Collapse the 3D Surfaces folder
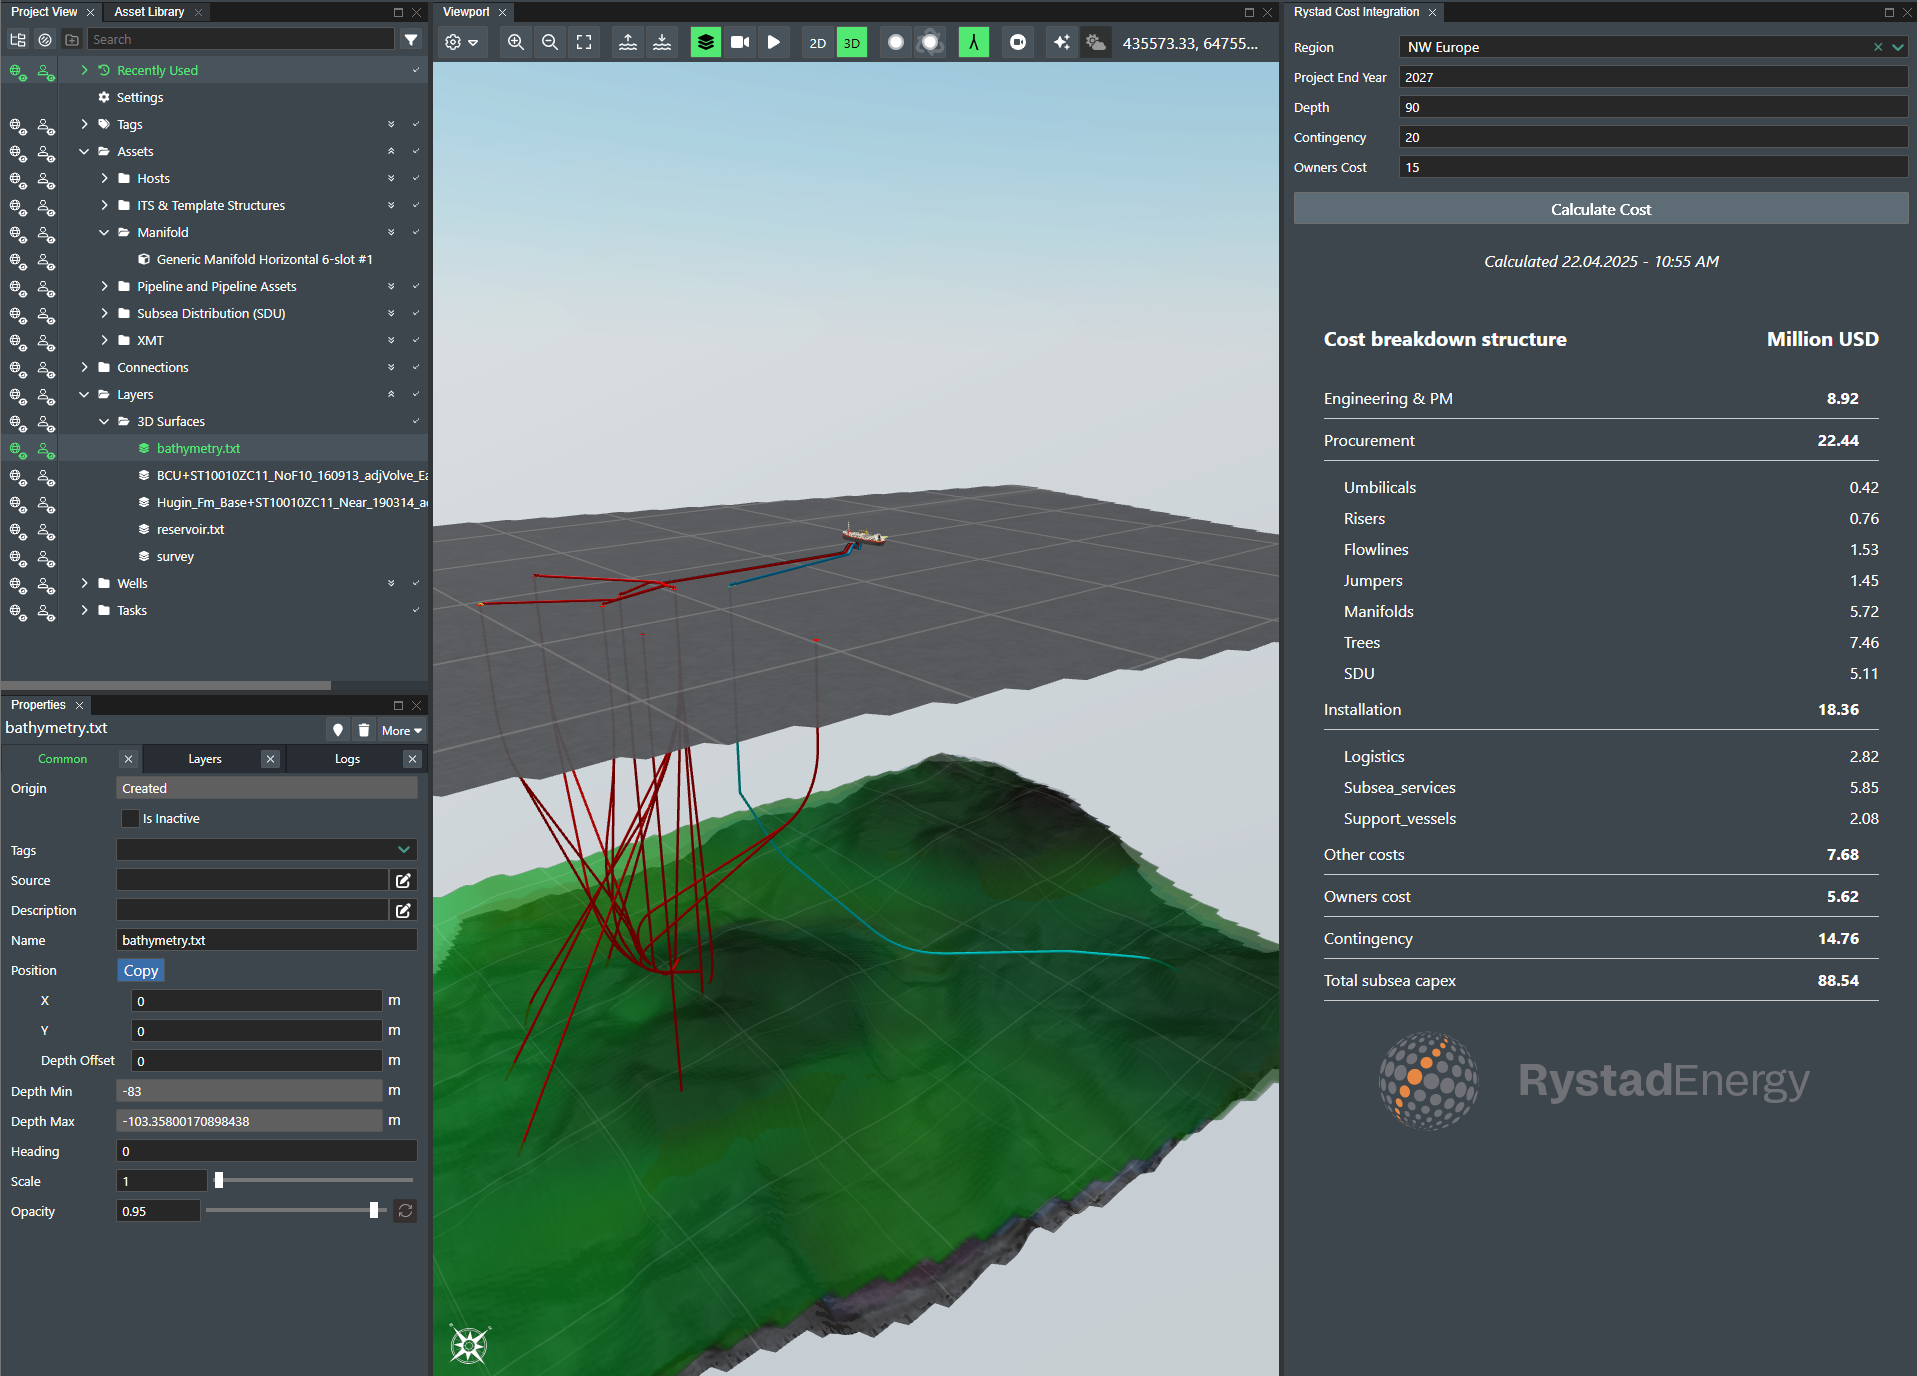Image resolution: width=1917 pixels, height=1376 pixels. pyautogui.click(x=105, y=421)
